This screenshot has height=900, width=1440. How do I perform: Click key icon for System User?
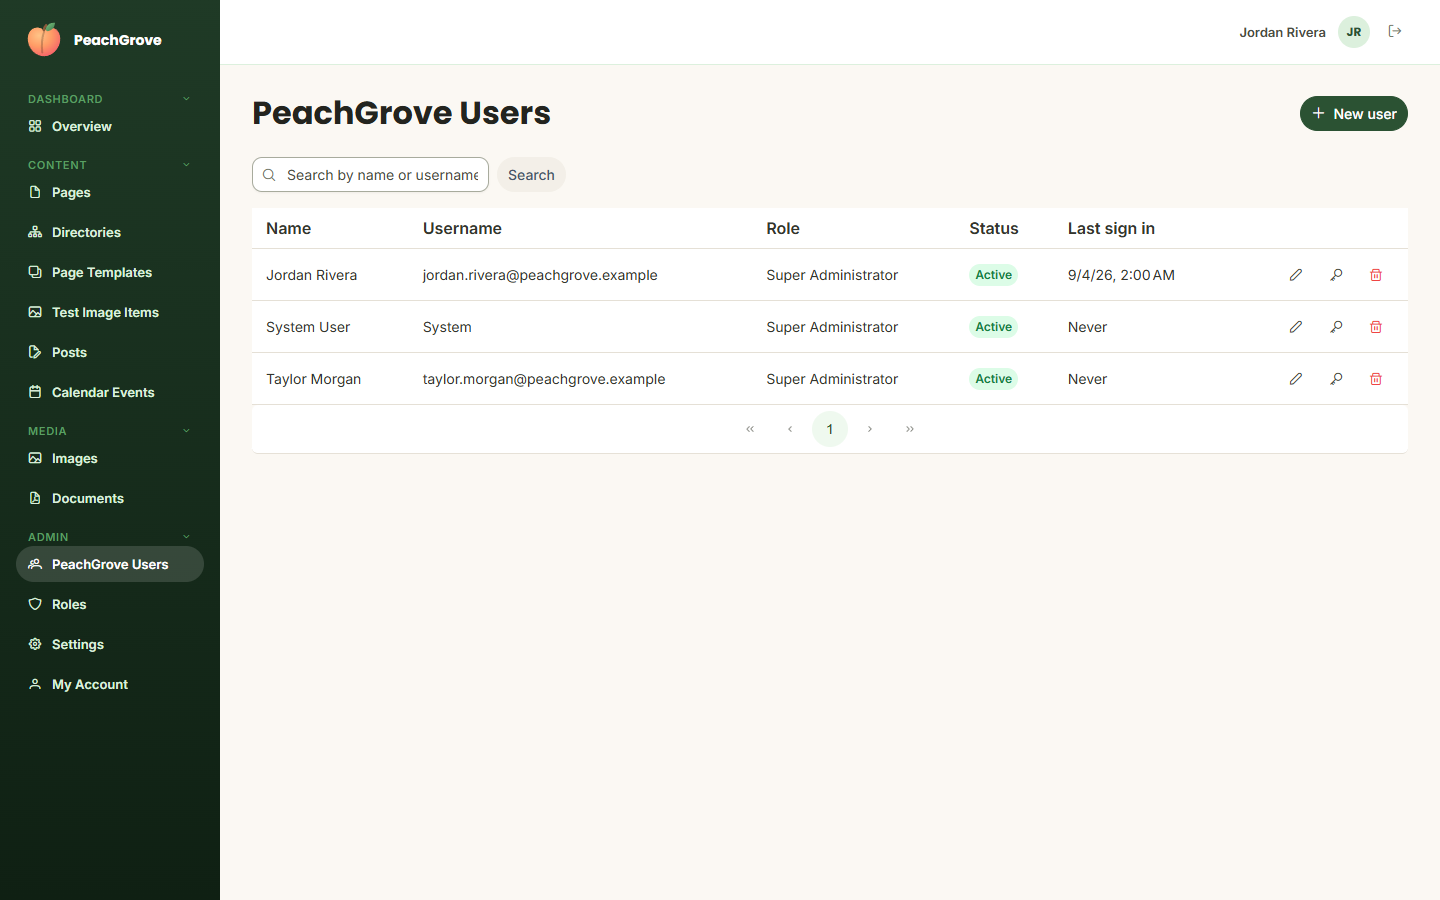pos(1336,327)
